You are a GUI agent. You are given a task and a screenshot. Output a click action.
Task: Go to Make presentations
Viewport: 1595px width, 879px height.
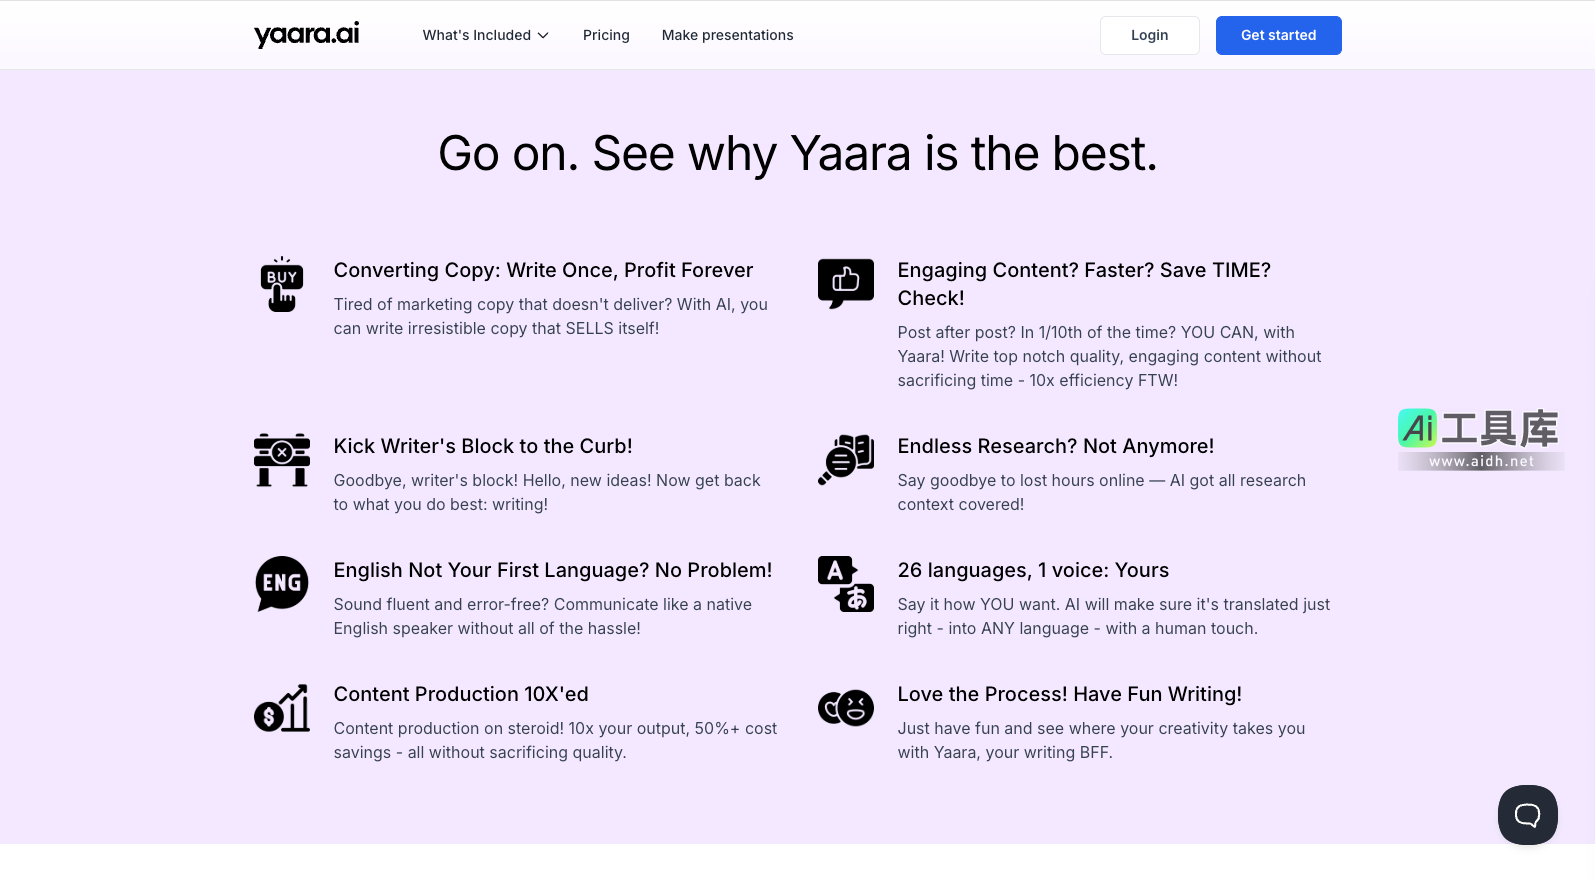pos(727,35)
